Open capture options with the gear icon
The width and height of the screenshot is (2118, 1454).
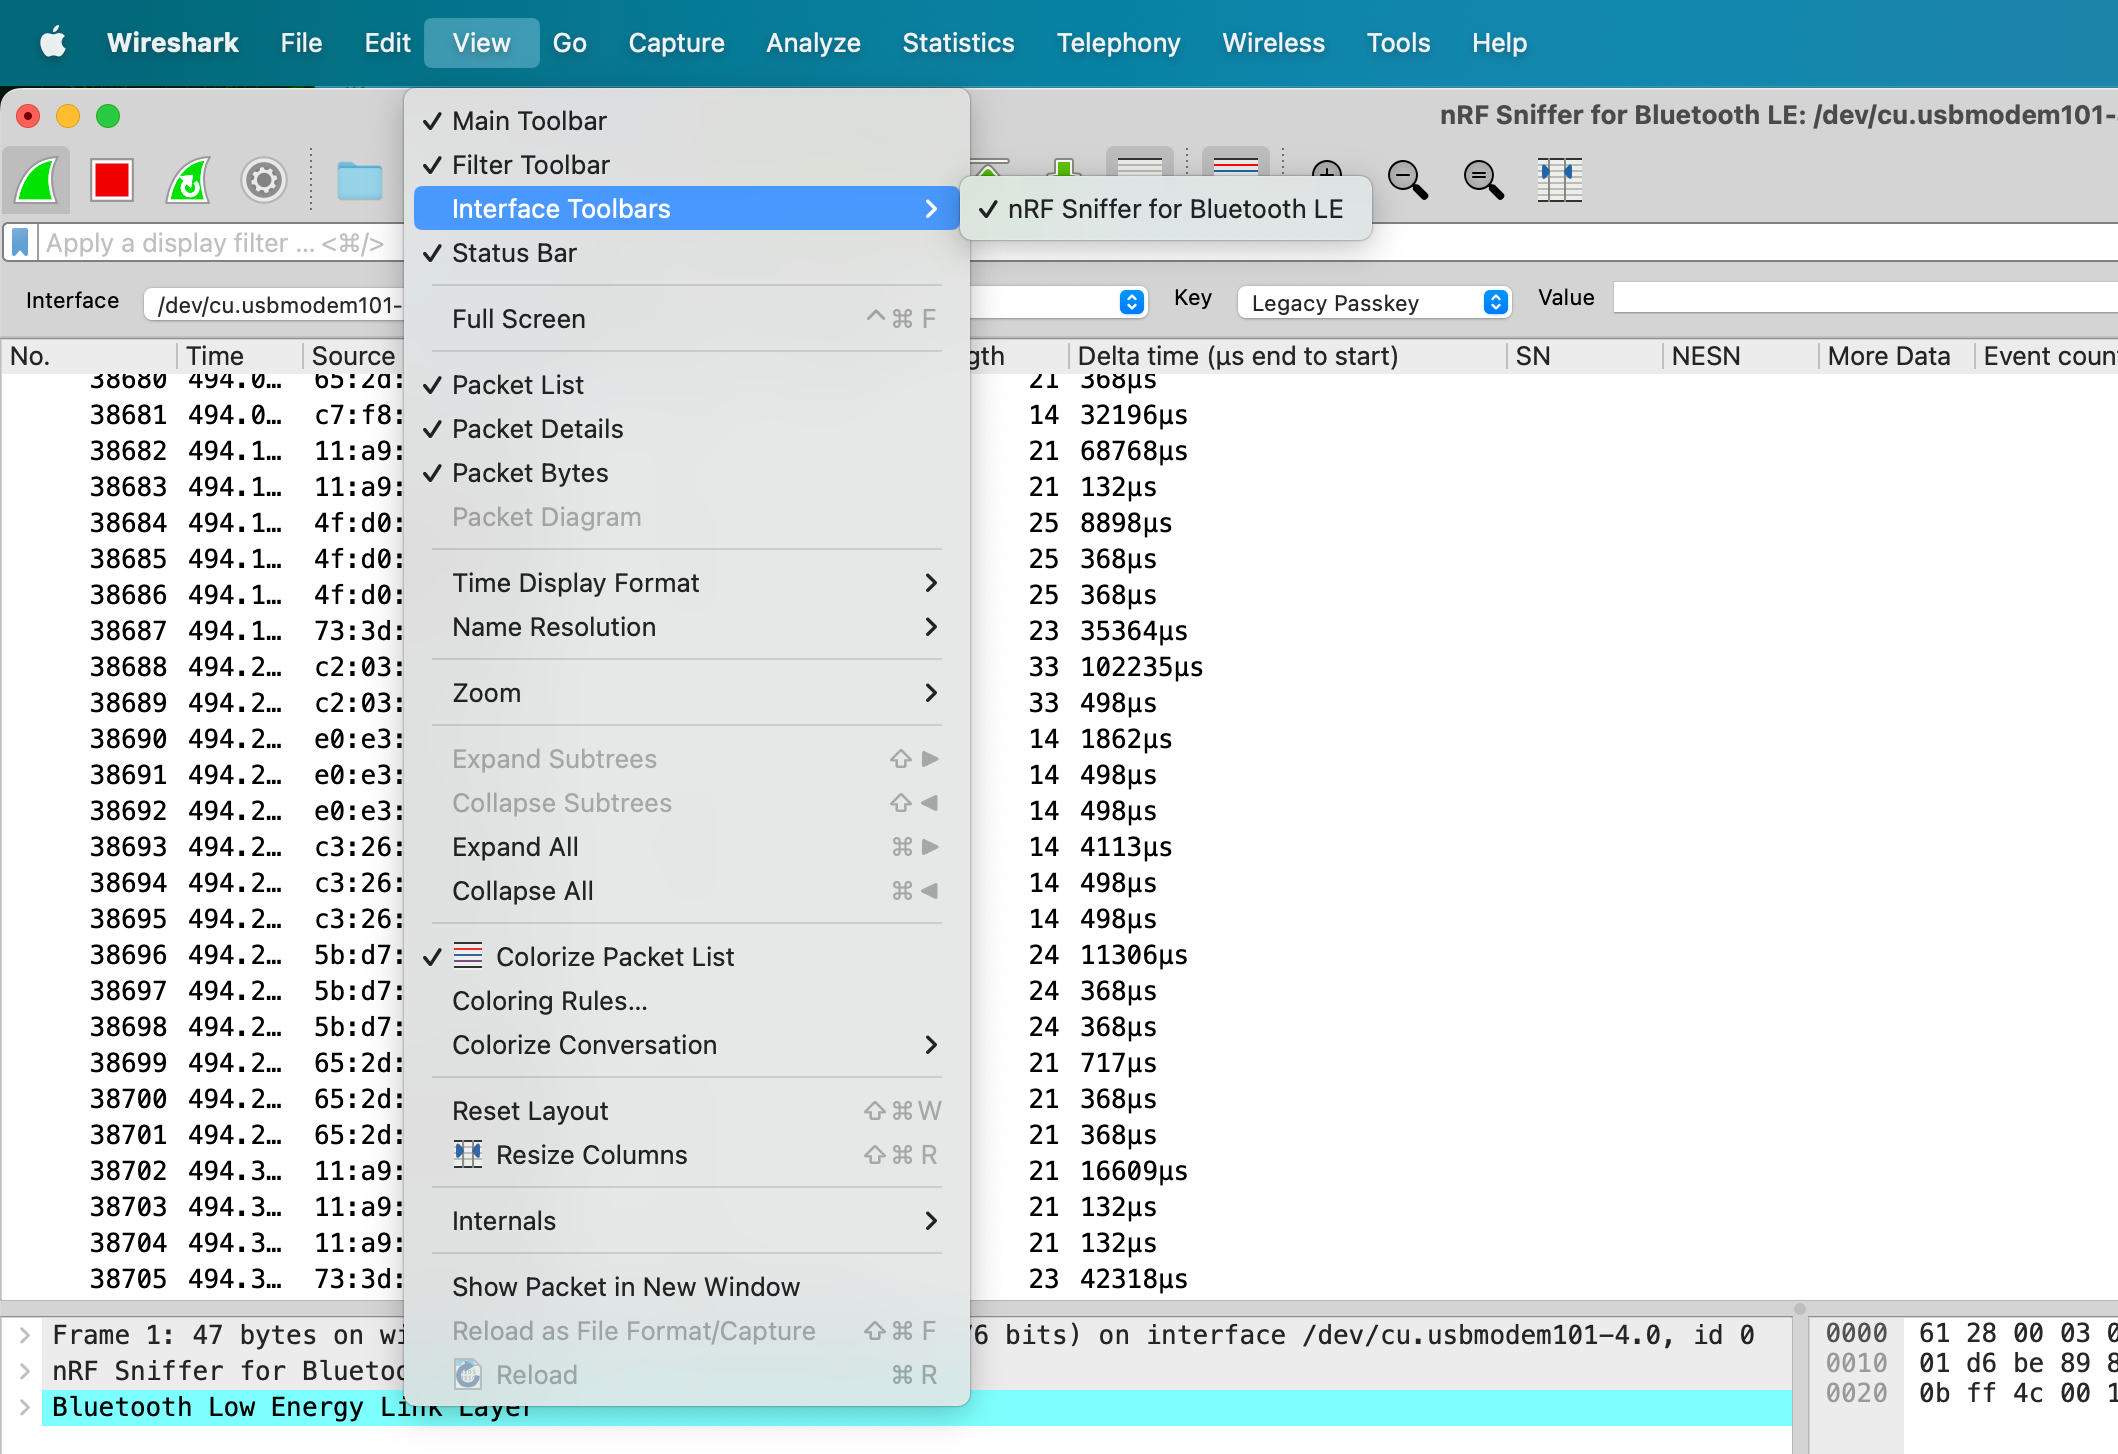263,180
